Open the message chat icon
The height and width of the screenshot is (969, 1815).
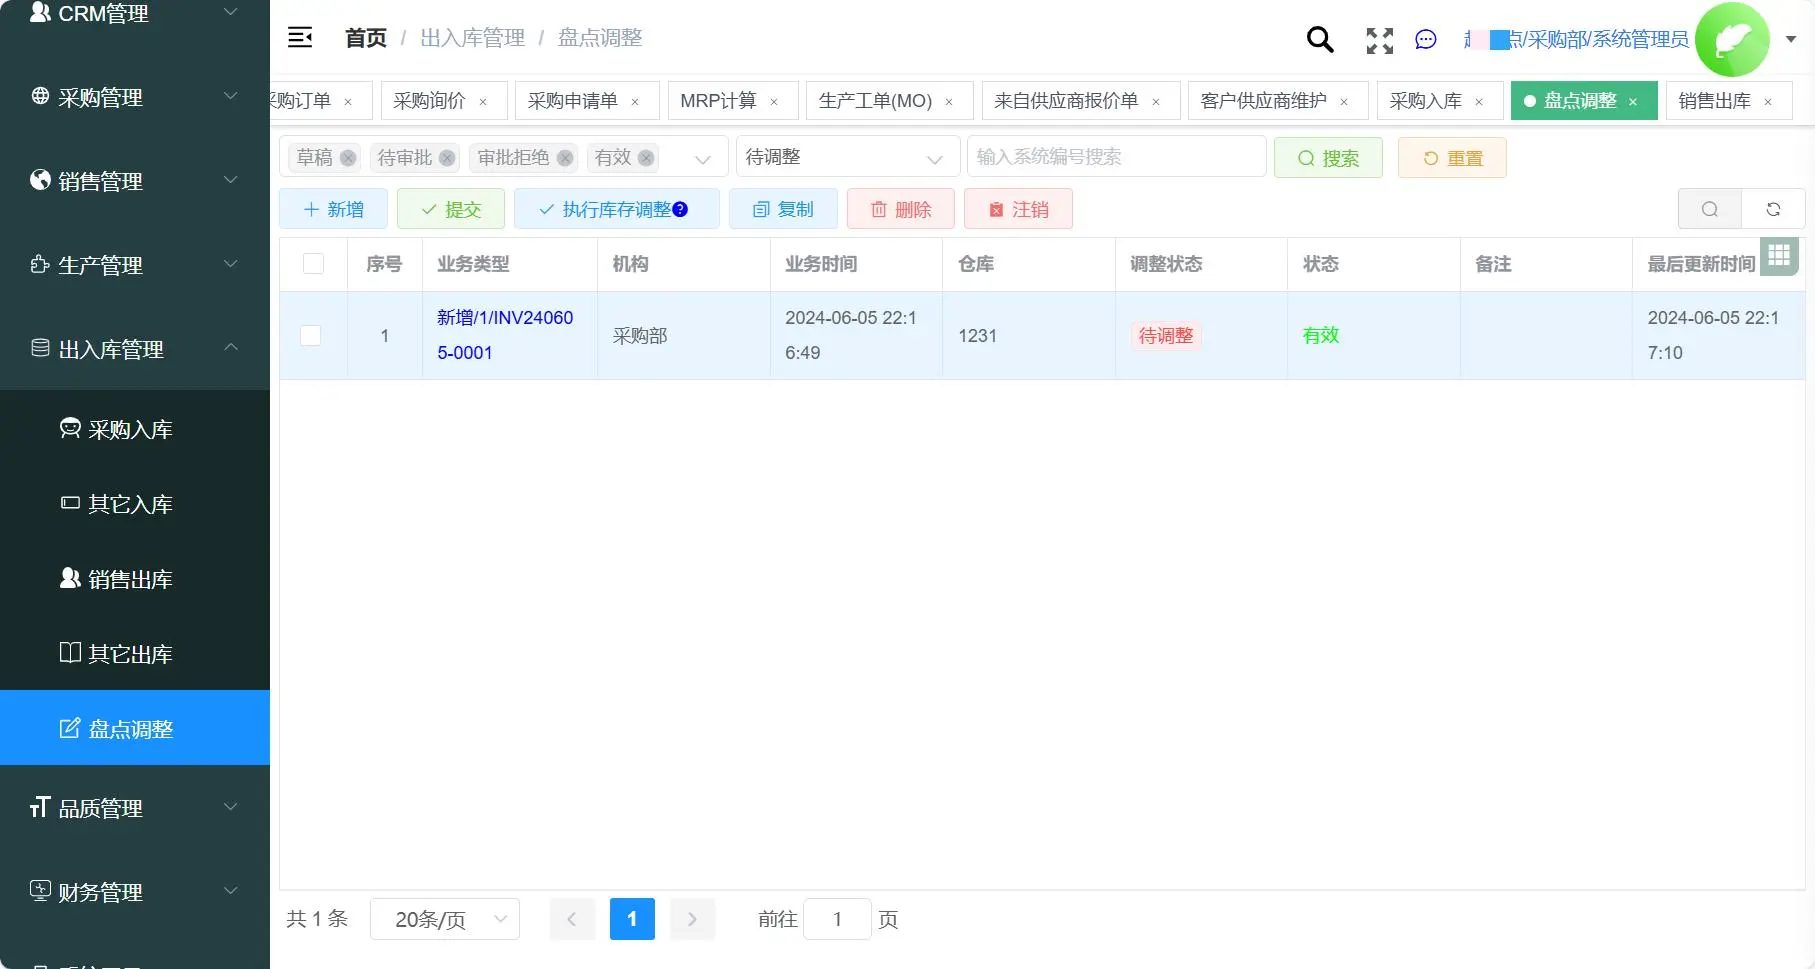(1425, 40)
